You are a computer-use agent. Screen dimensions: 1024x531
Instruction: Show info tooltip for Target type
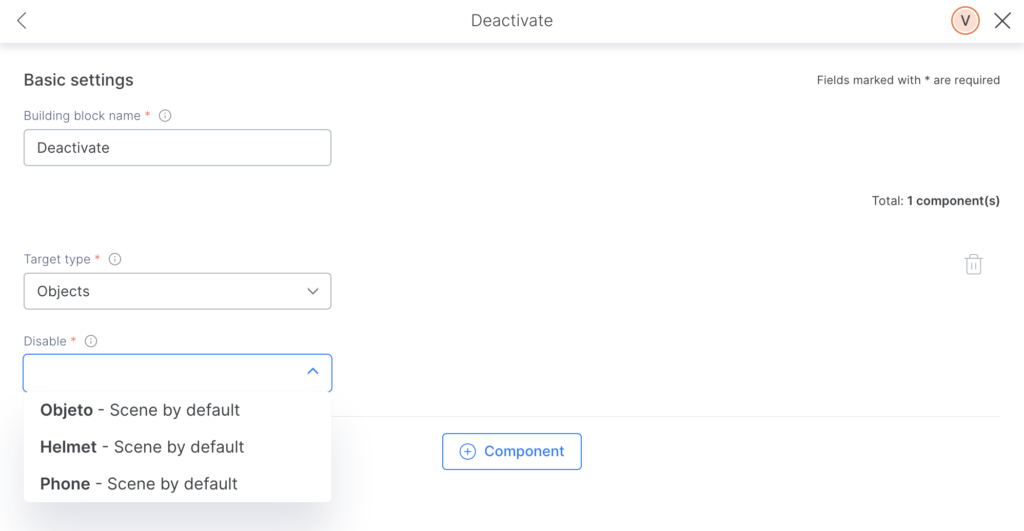click(x=115, y=259)
